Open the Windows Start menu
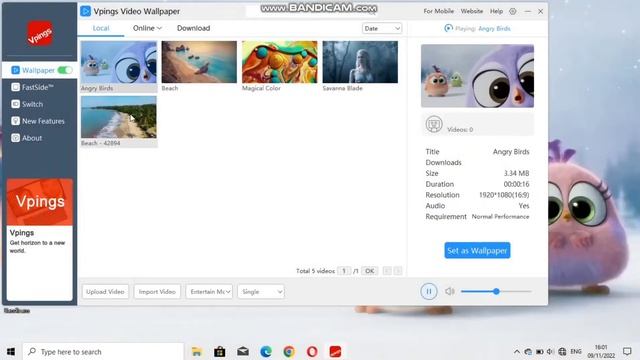640x360 pixels. click(11, 351)
